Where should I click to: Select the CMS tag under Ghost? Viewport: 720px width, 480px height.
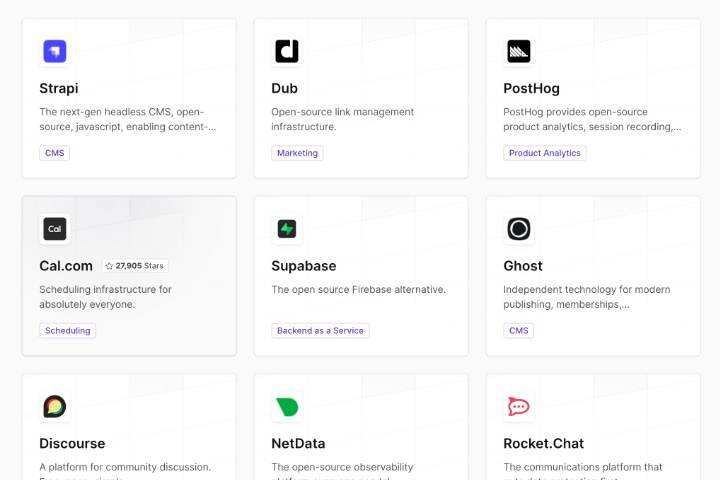518,330
